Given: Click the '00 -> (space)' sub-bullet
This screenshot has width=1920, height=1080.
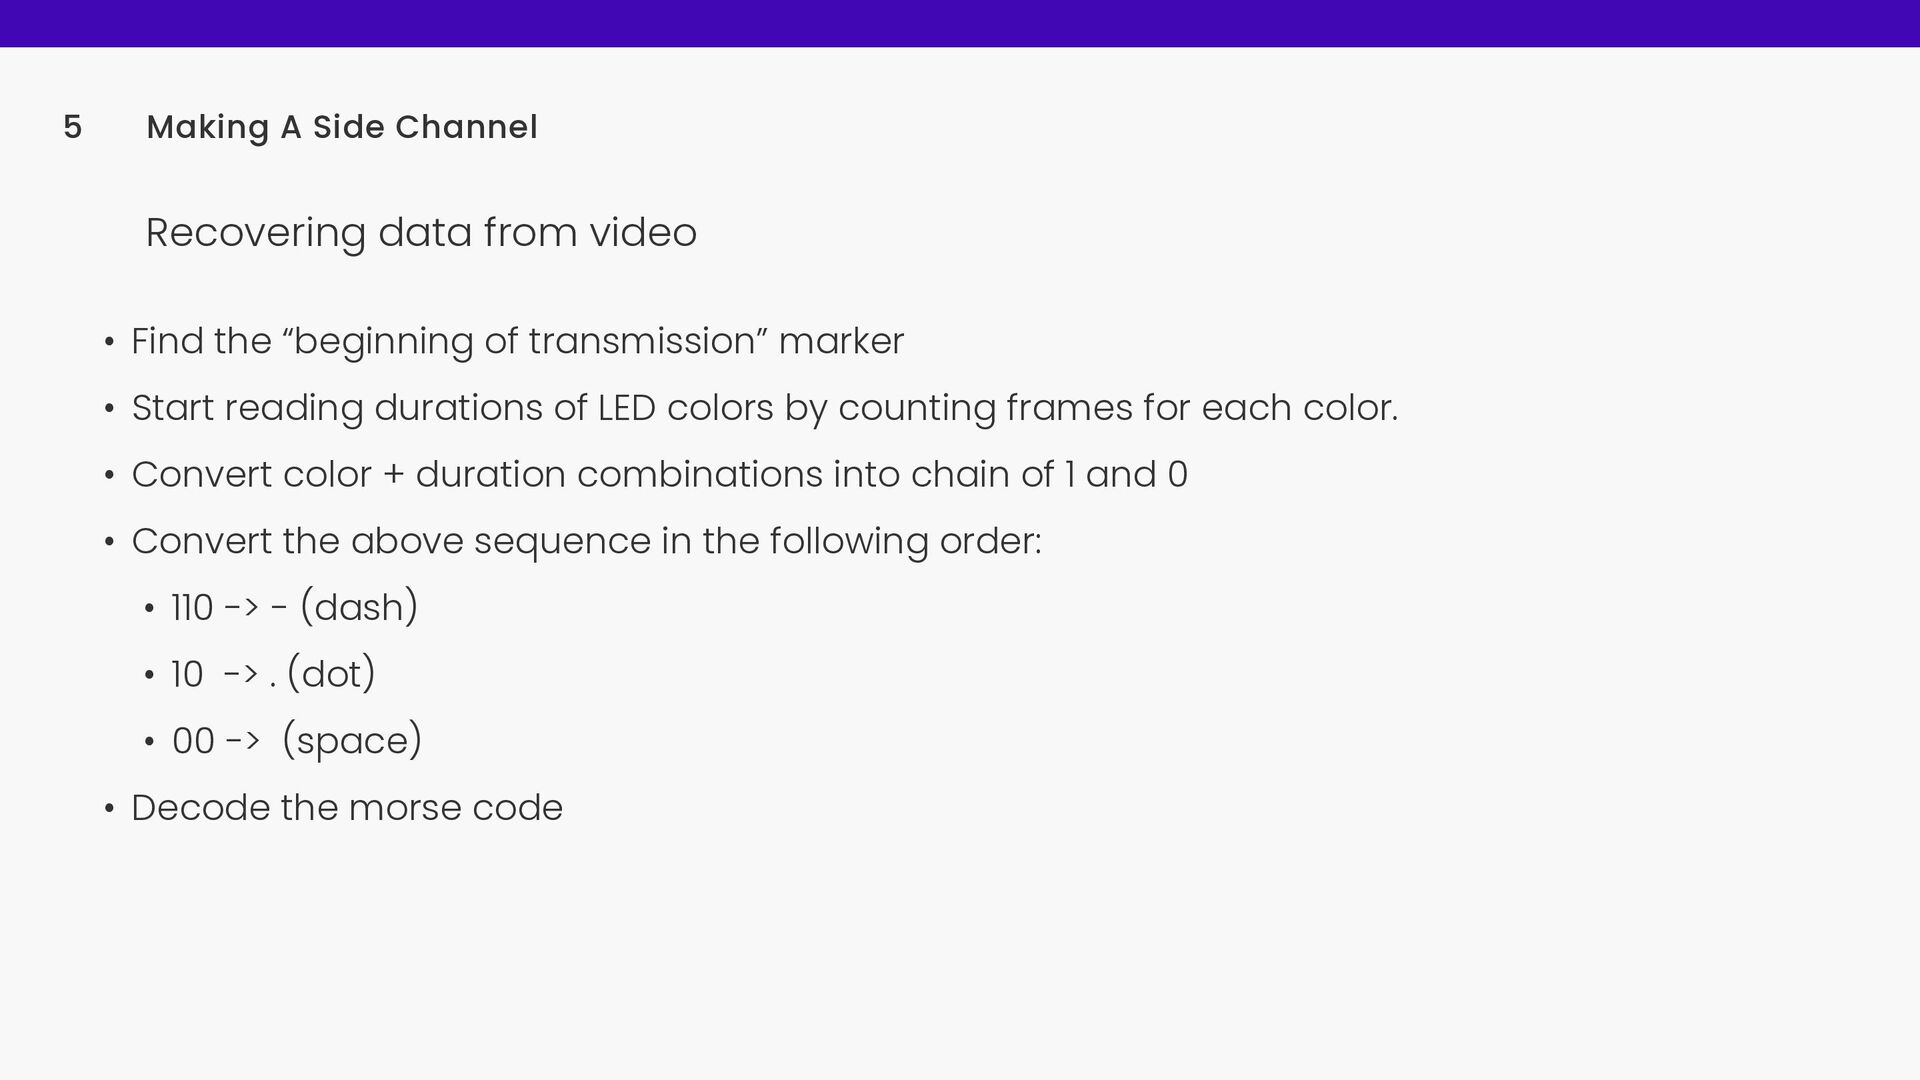Looking at the screenshot, I should click(297, 741).
